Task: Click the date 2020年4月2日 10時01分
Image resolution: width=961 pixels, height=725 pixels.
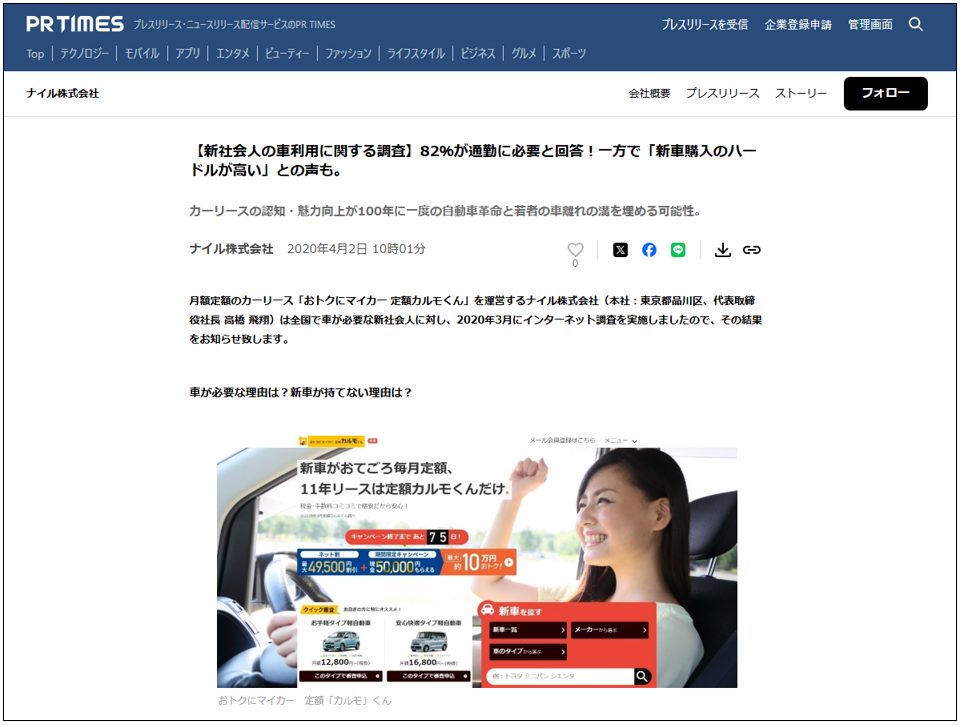Action: coord(356,249)
